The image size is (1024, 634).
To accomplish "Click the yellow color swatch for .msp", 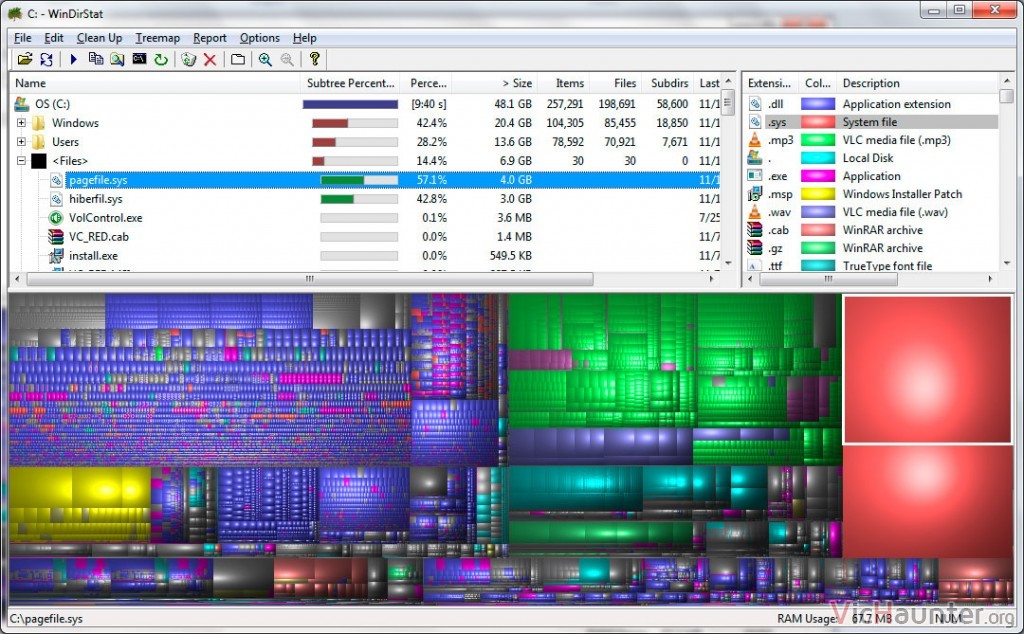I will (x=818, y=194).
